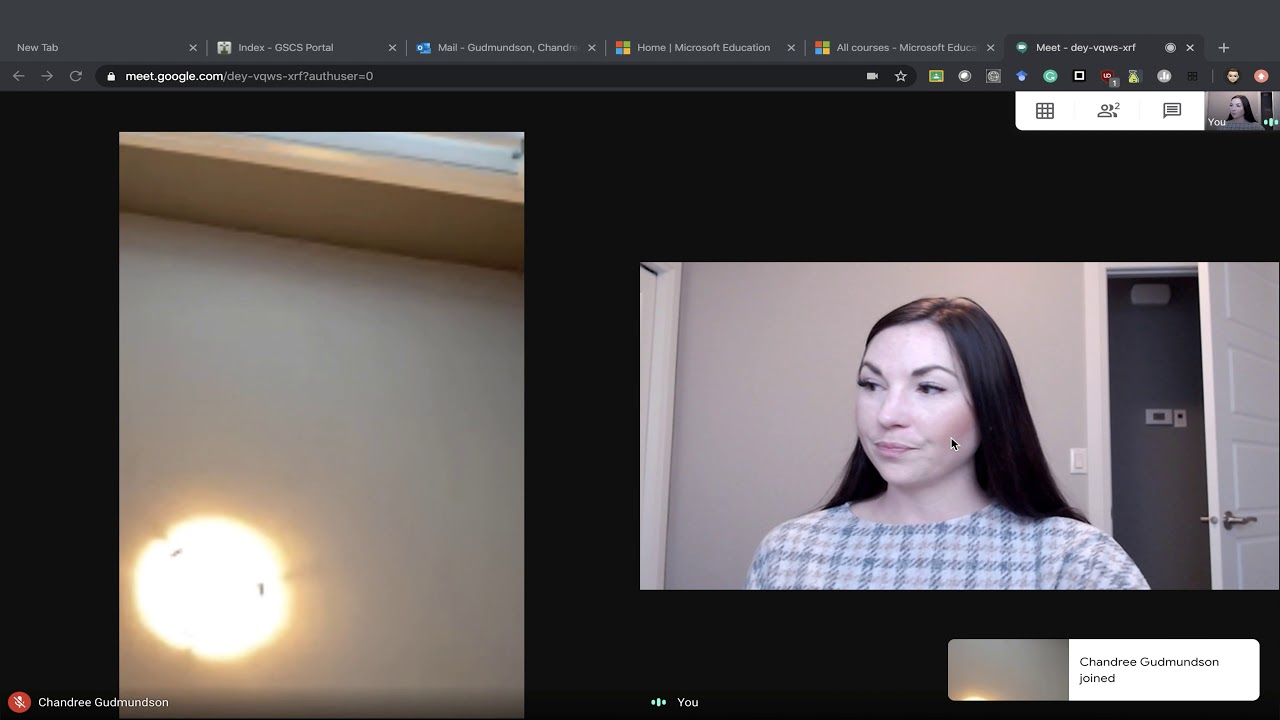Open the Google Classroom extension icon
The width and height of the screenshot is (1280, 720).
click(x=936, y=76)
